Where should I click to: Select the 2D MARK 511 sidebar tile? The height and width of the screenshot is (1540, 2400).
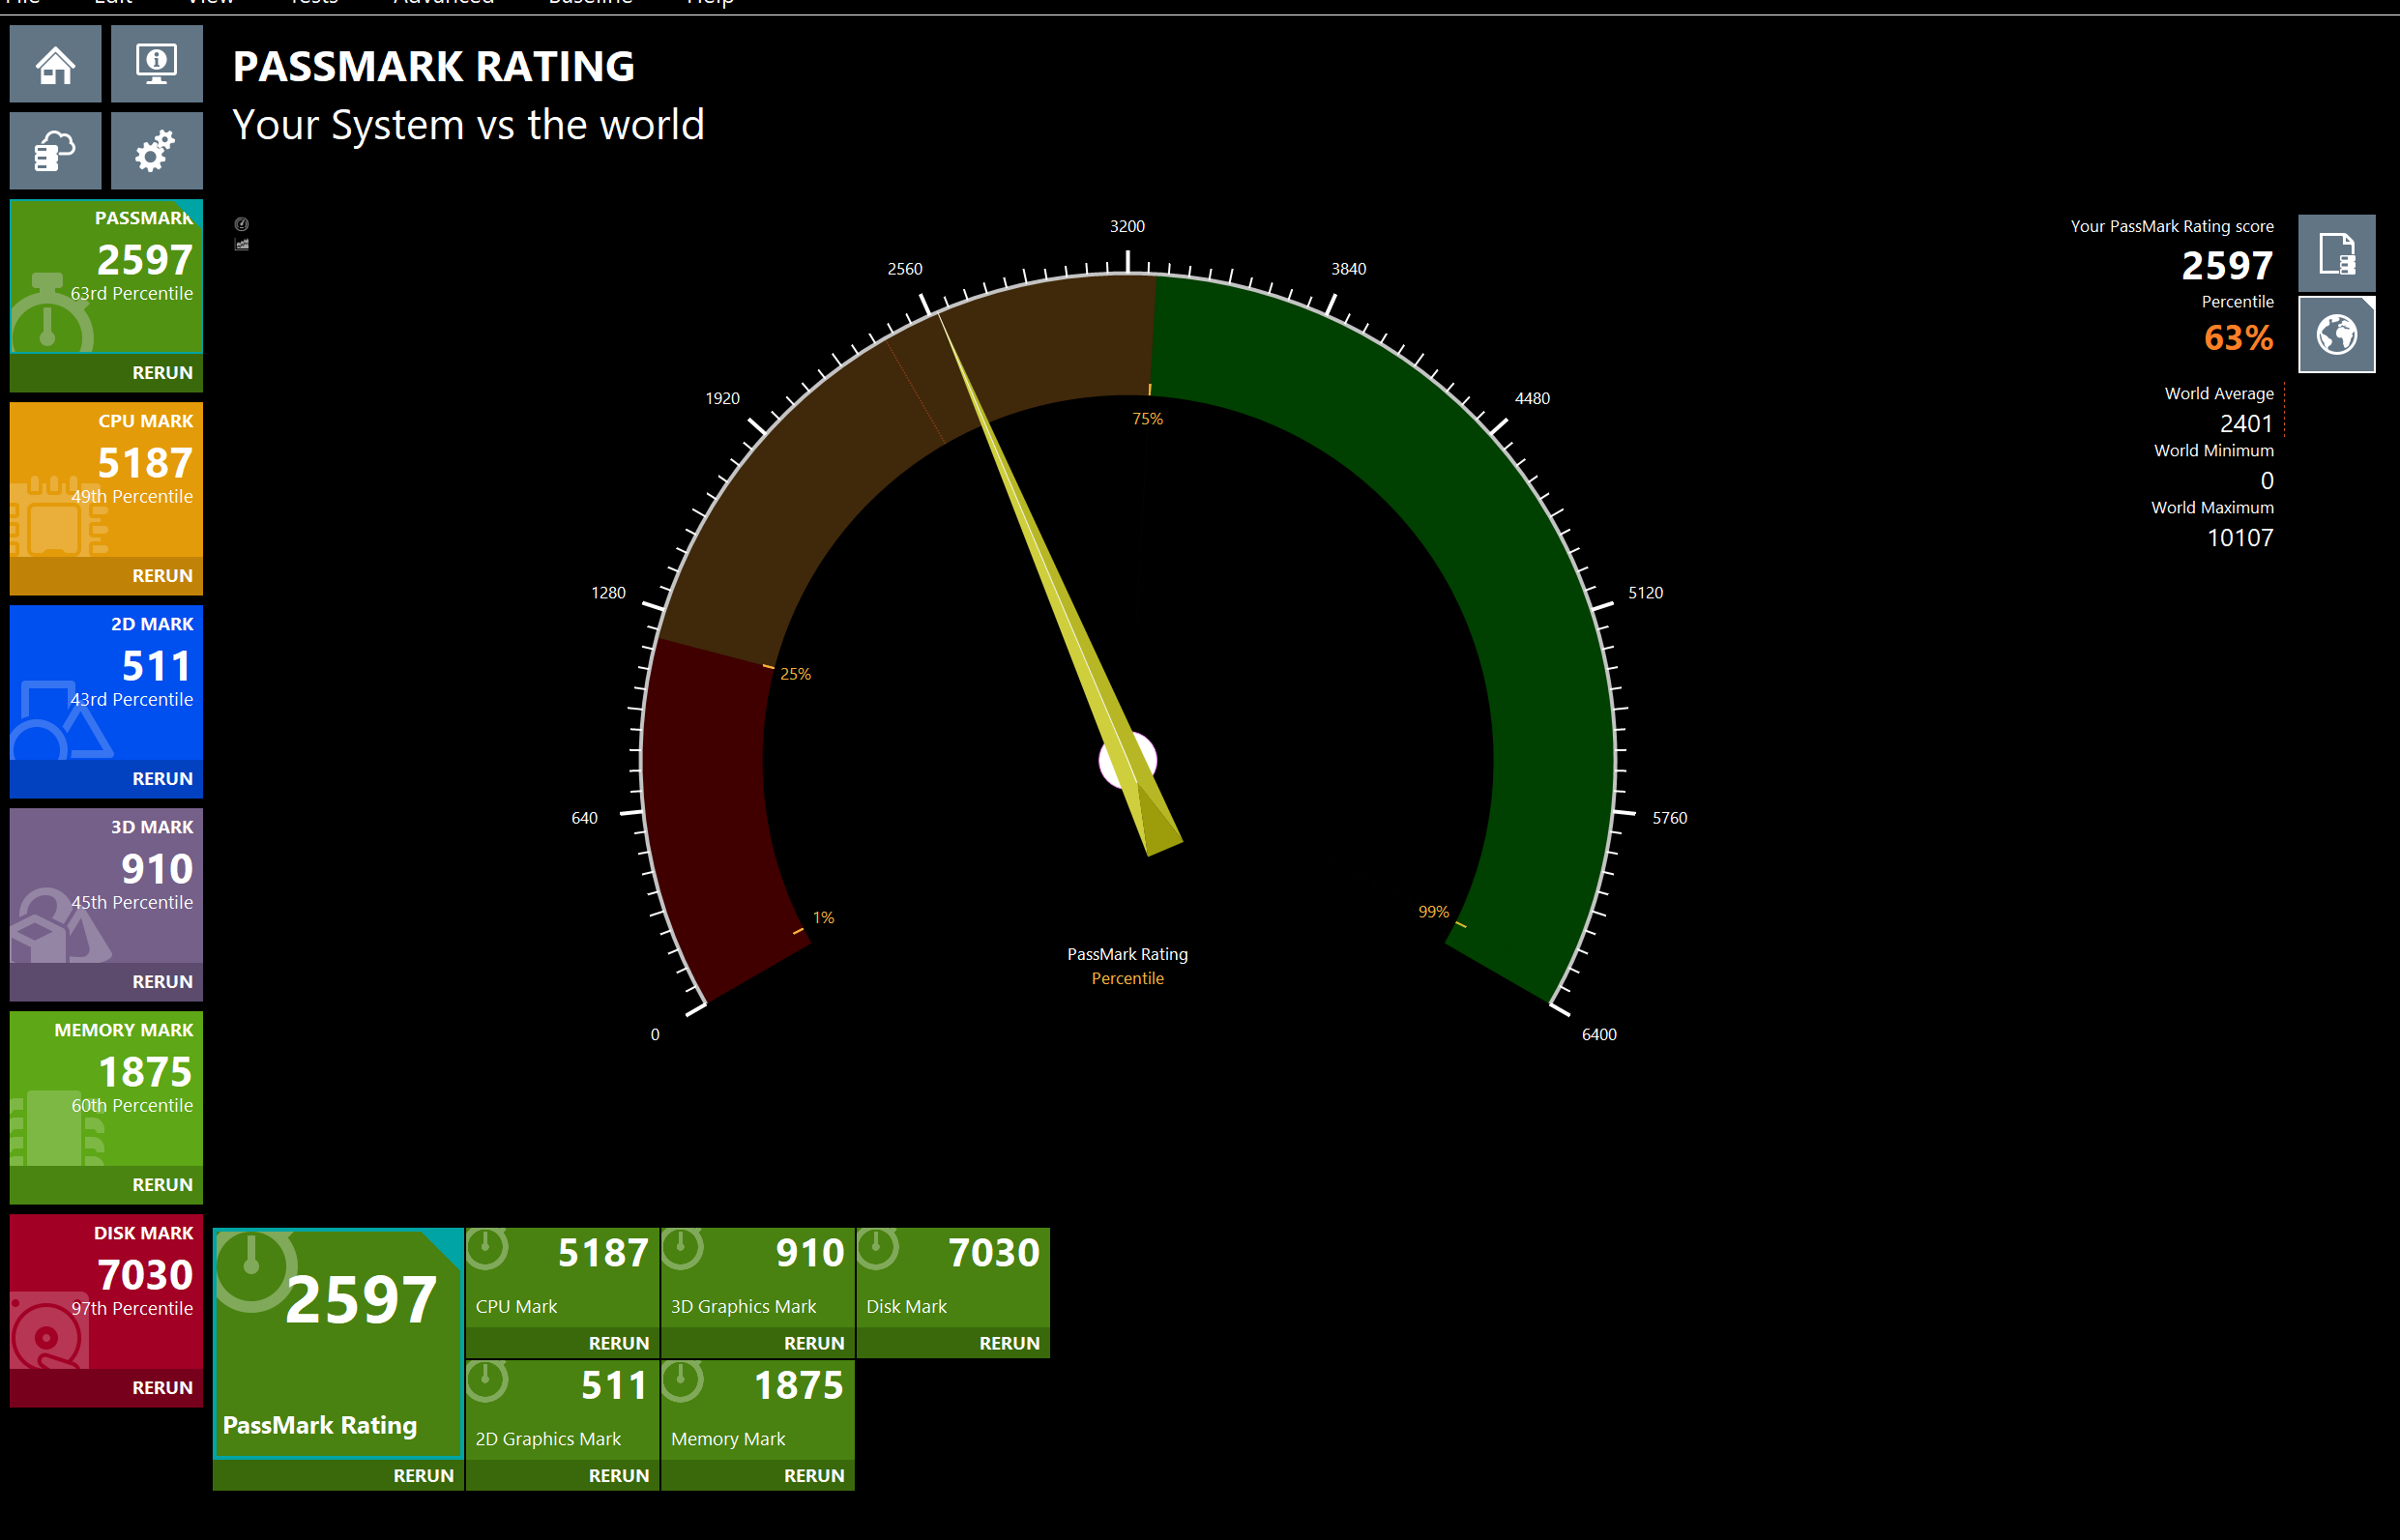[106, 683]
